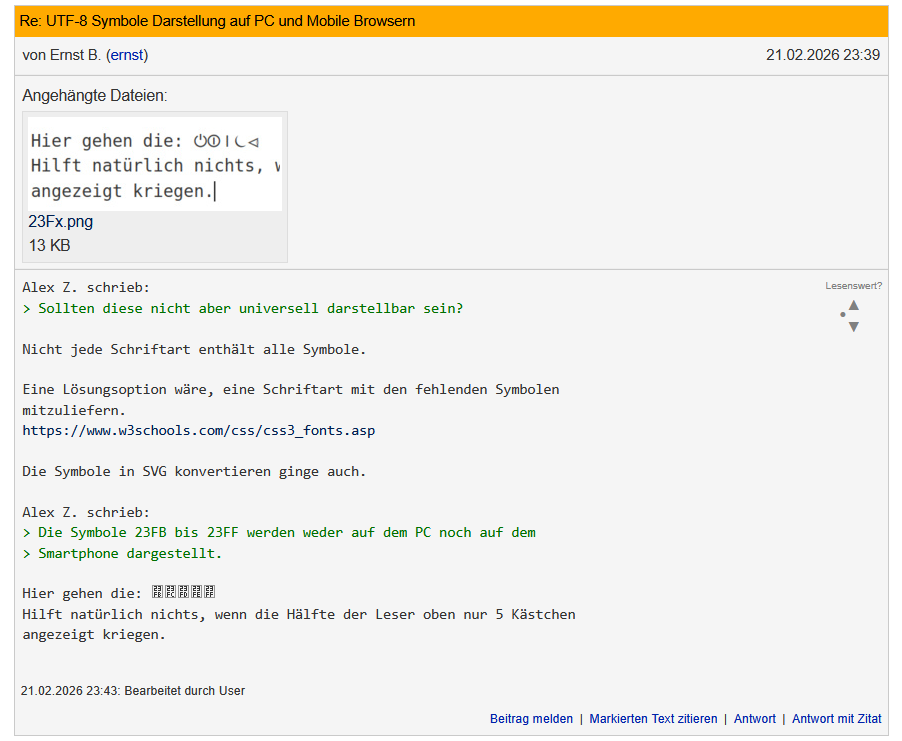The width and height of the screenshot is (902, 741).
Task: Open the user profile link 'ernst'
Action: (x=127, y=55)
